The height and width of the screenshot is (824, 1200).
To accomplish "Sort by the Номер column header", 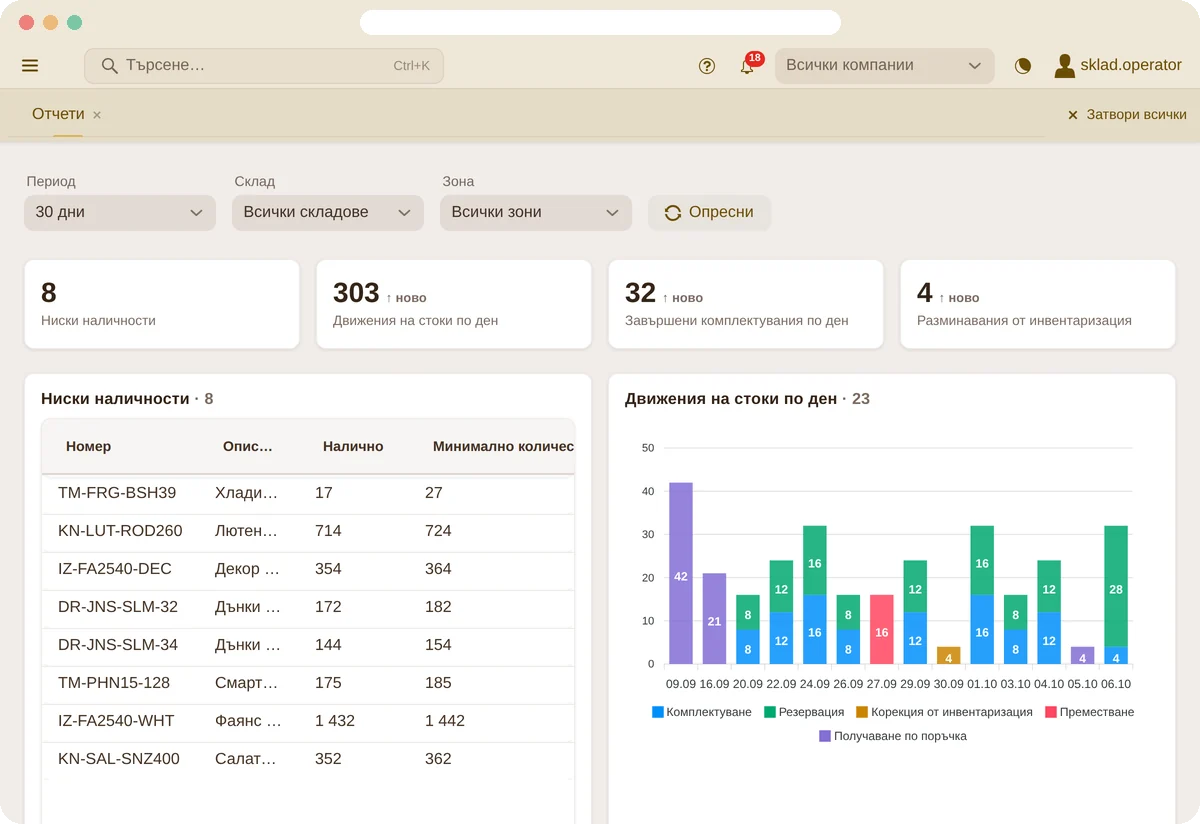I will 89,447.
